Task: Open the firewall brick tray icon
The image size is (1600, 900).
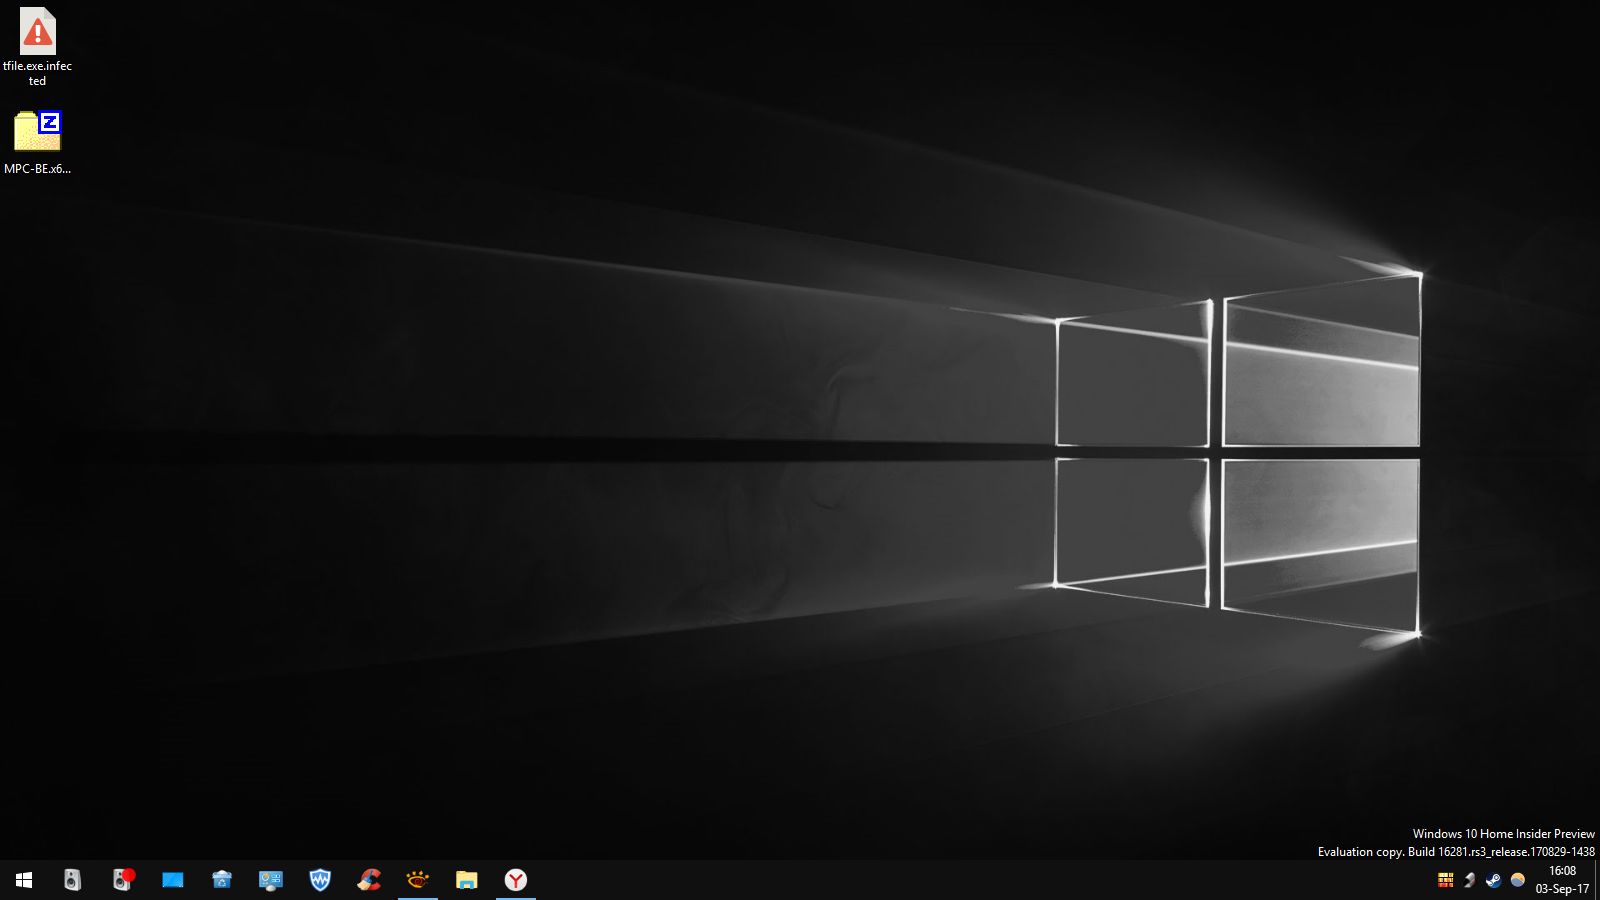Action: pos(1445,880)
